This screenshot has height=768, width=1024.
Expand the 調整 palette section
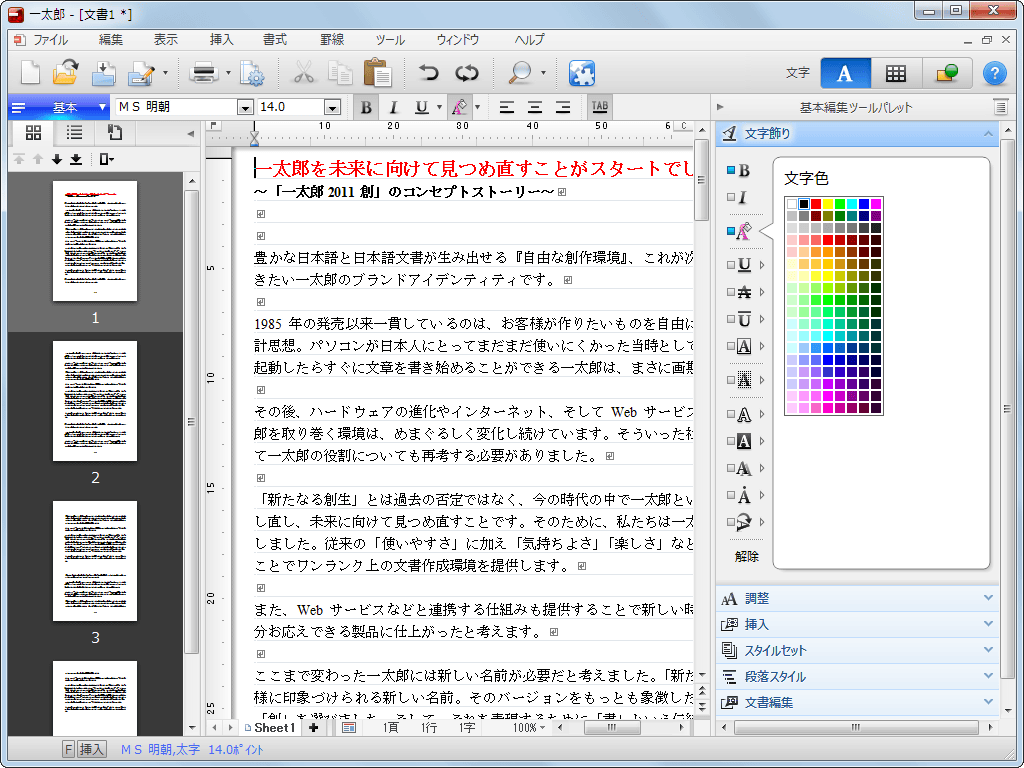pyautogui.click(x=857, y=598)
